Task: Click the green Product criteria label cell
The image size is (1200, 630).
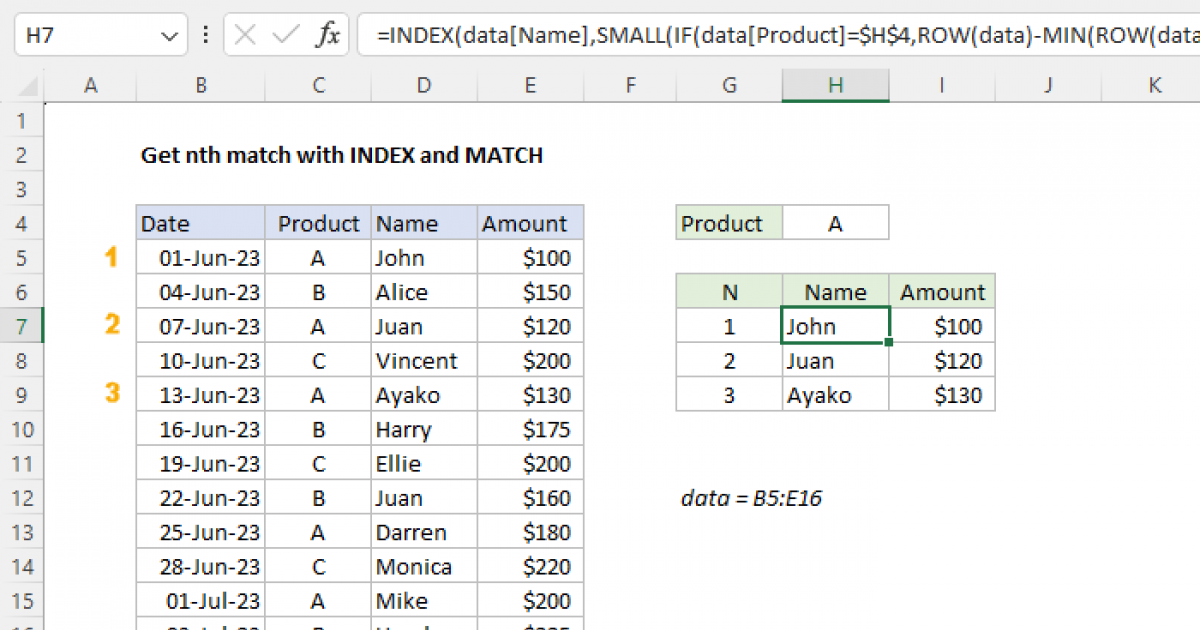Action: tap(728, 222)
